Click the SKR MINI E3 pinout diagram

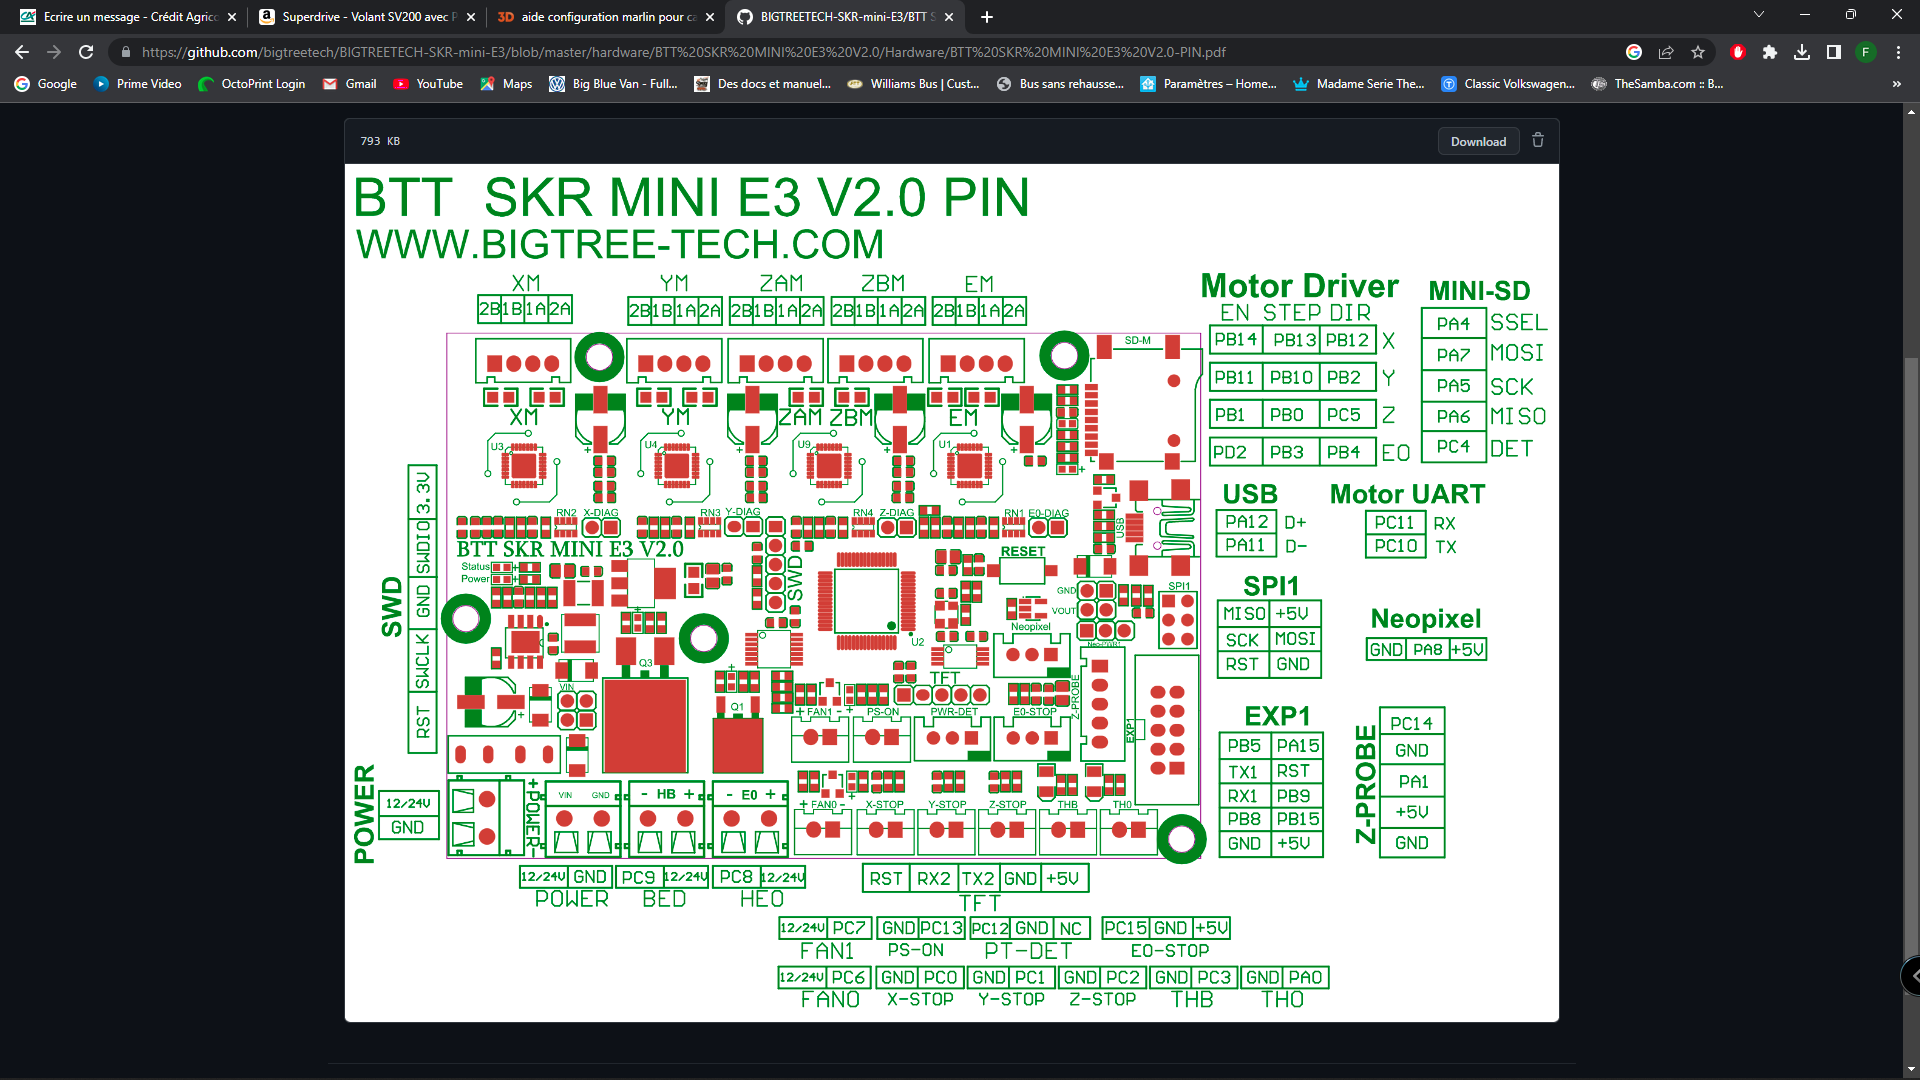951,592
